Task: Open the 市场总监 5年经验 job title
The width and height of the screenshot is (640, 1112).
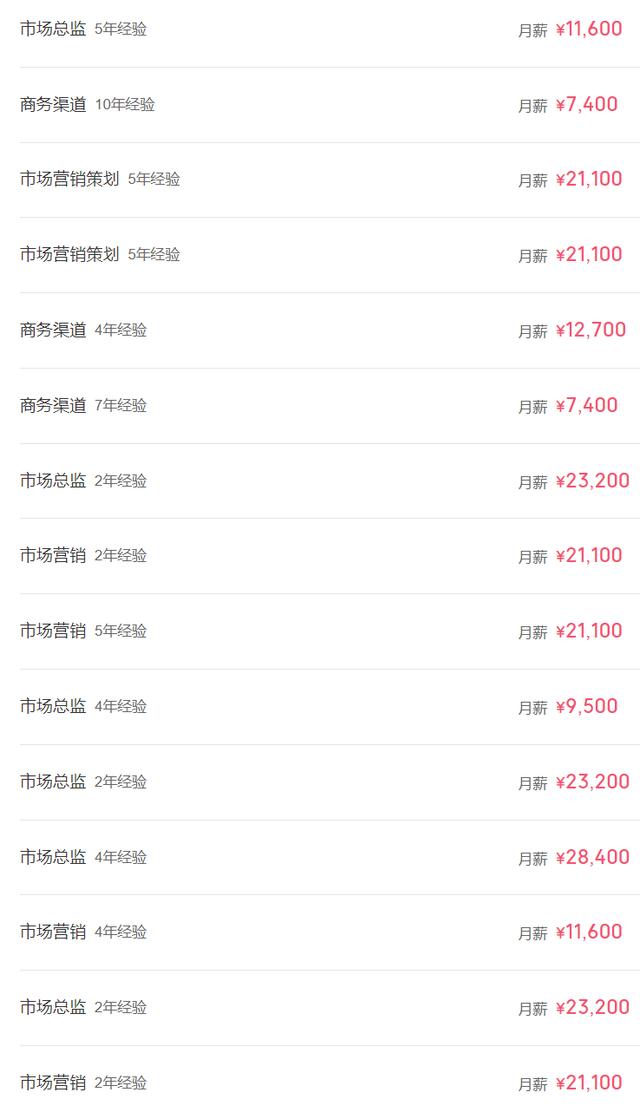Action: pos(53,30)
